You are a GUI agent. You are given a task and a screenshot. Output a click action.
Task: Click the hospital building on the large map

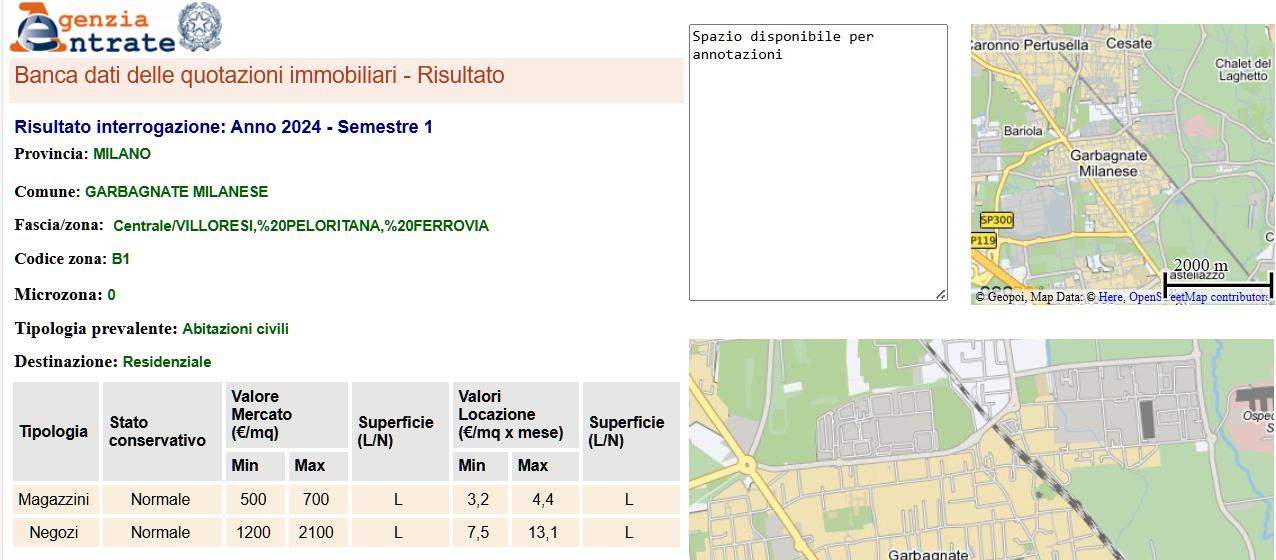point(1255,410)
